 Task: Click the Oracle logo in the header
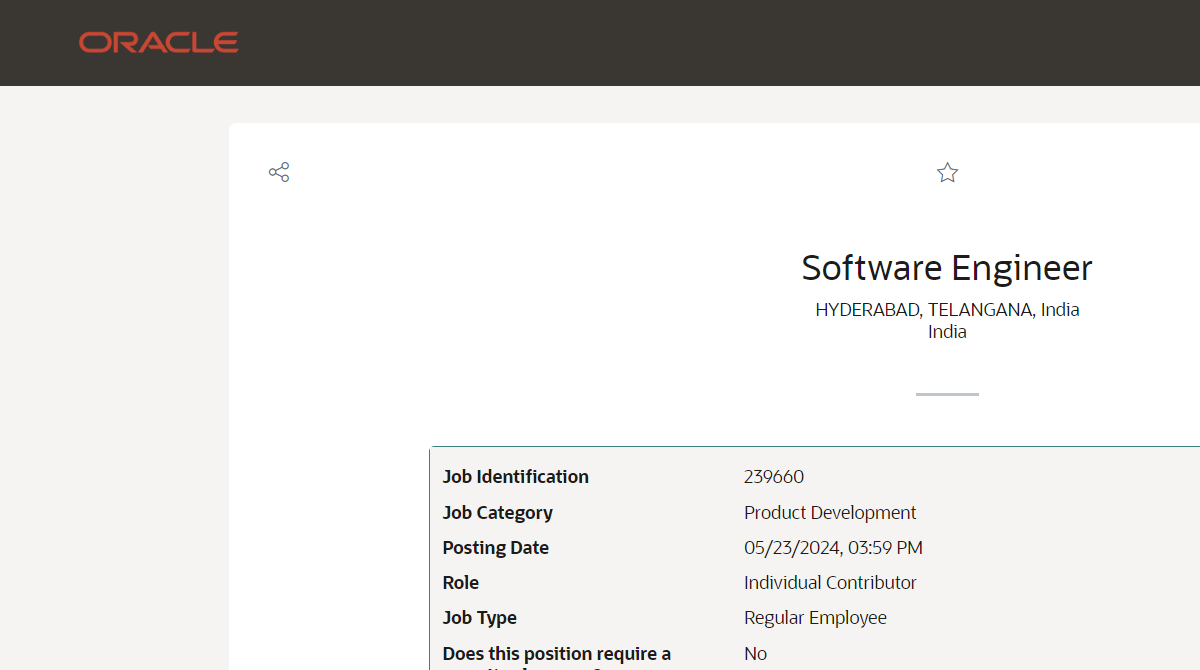[x=159, y=42]
